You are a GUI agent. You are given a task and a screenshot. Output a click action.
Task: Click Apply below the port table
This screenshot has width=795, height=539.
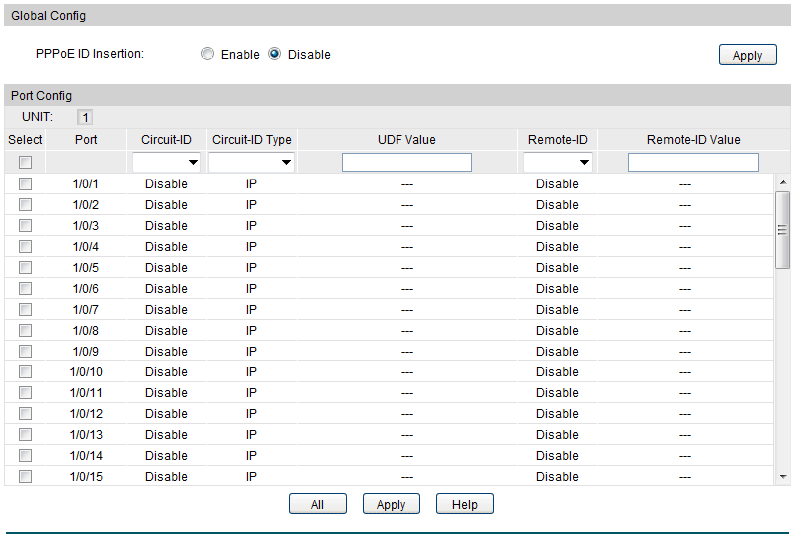[x=391, y=505]
